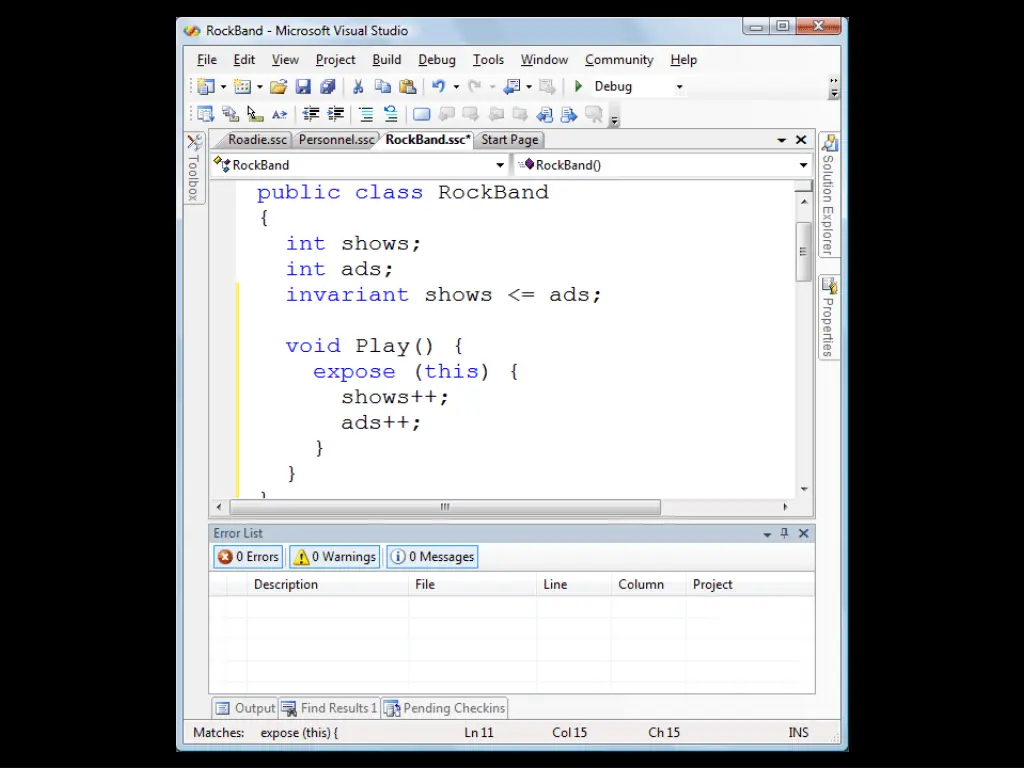
Task: Open the Undo history dropdown arrow
Action: click(x=456, y=87)
